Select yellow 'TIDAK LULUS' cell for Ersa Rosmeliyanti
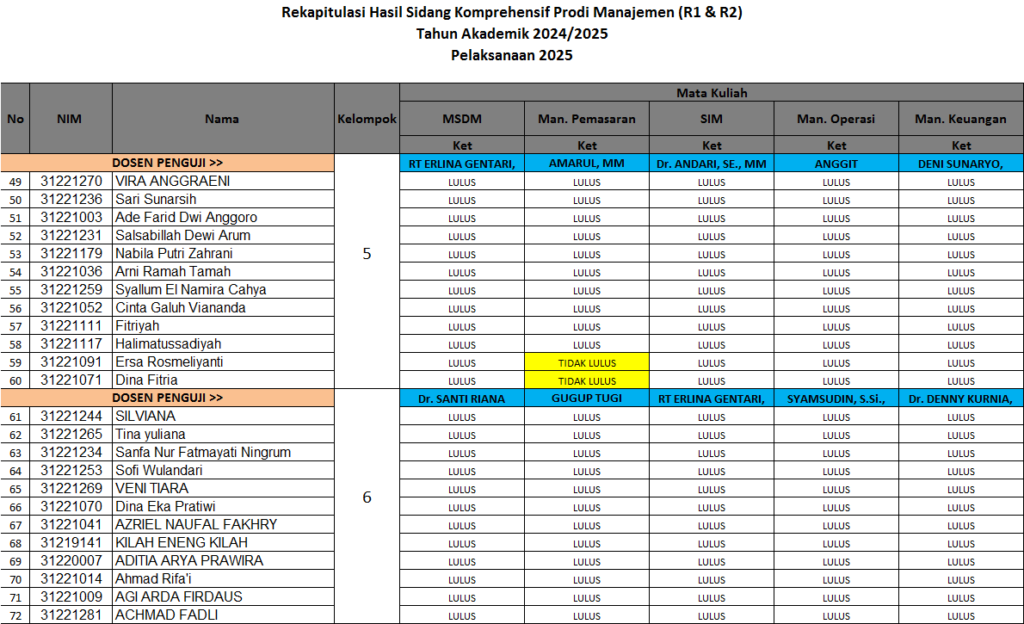 point(586,362)
